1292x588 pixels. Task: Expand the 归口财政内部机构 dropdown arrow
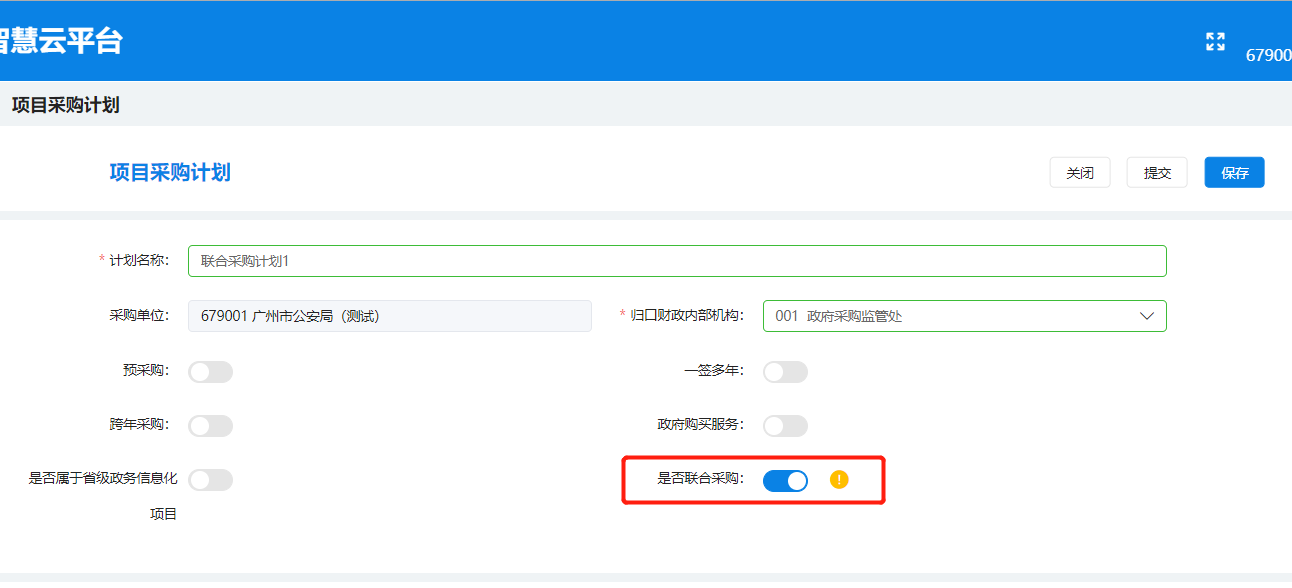1146,316
